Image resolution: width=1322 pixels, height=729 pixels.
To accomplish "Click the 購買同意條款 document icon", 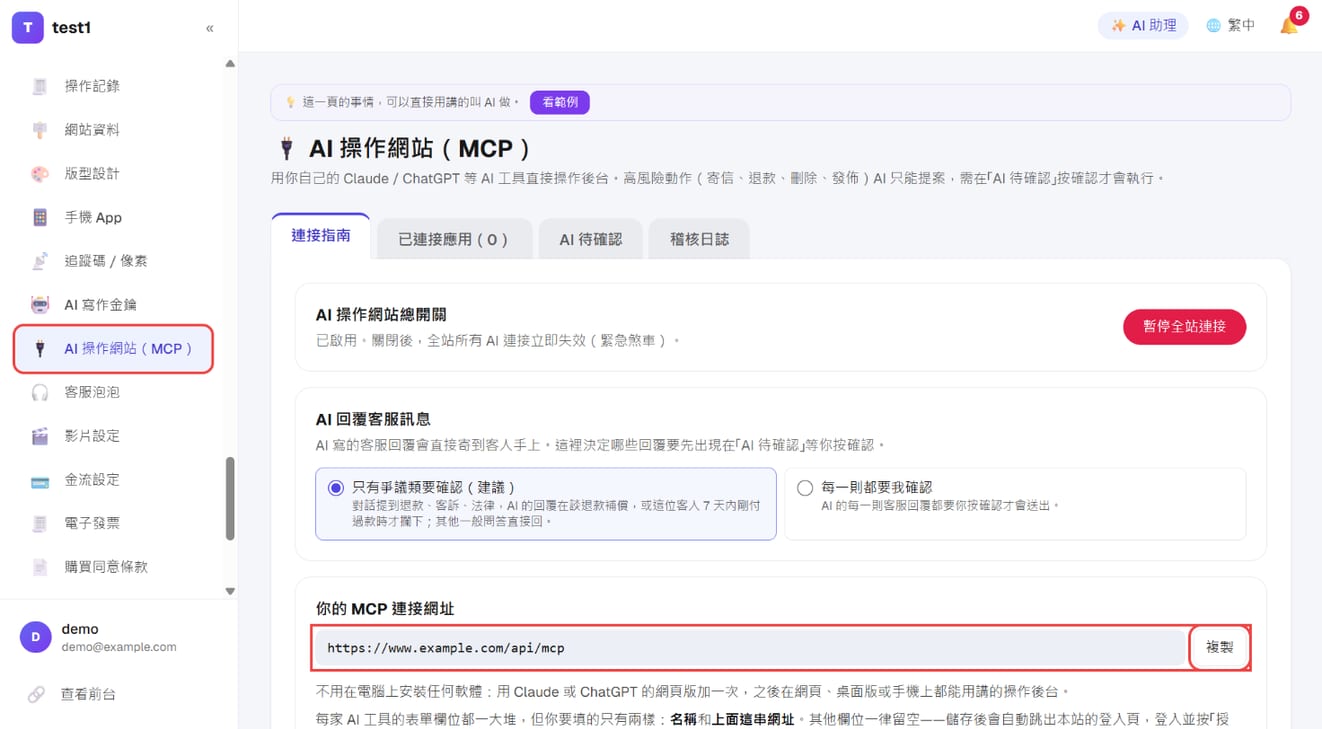I will 40,567.
